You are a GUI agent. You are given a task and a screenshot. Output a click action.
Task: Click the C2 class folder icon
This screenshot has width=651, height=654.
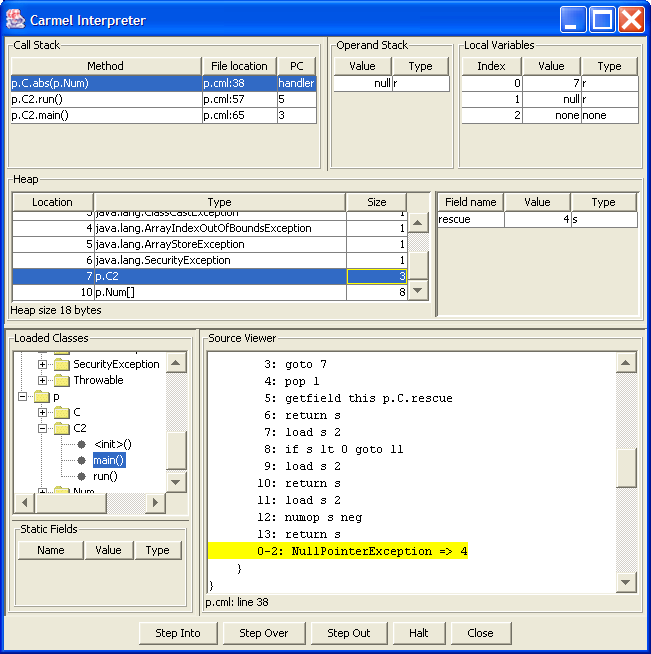pyautogui.click(x=61, y=428)
